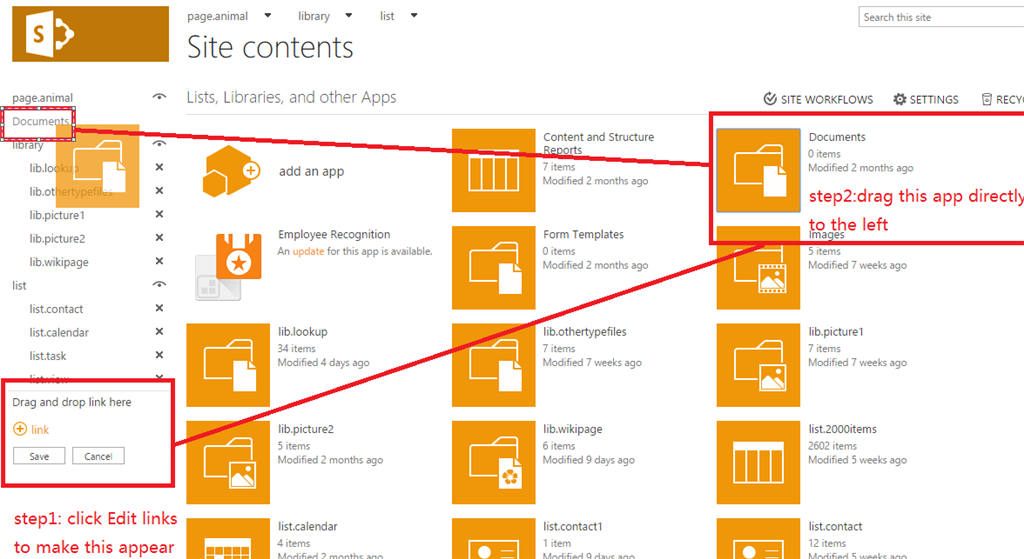Click the Form Templates title text
The image size is (1024, 559).
point(583,234)
